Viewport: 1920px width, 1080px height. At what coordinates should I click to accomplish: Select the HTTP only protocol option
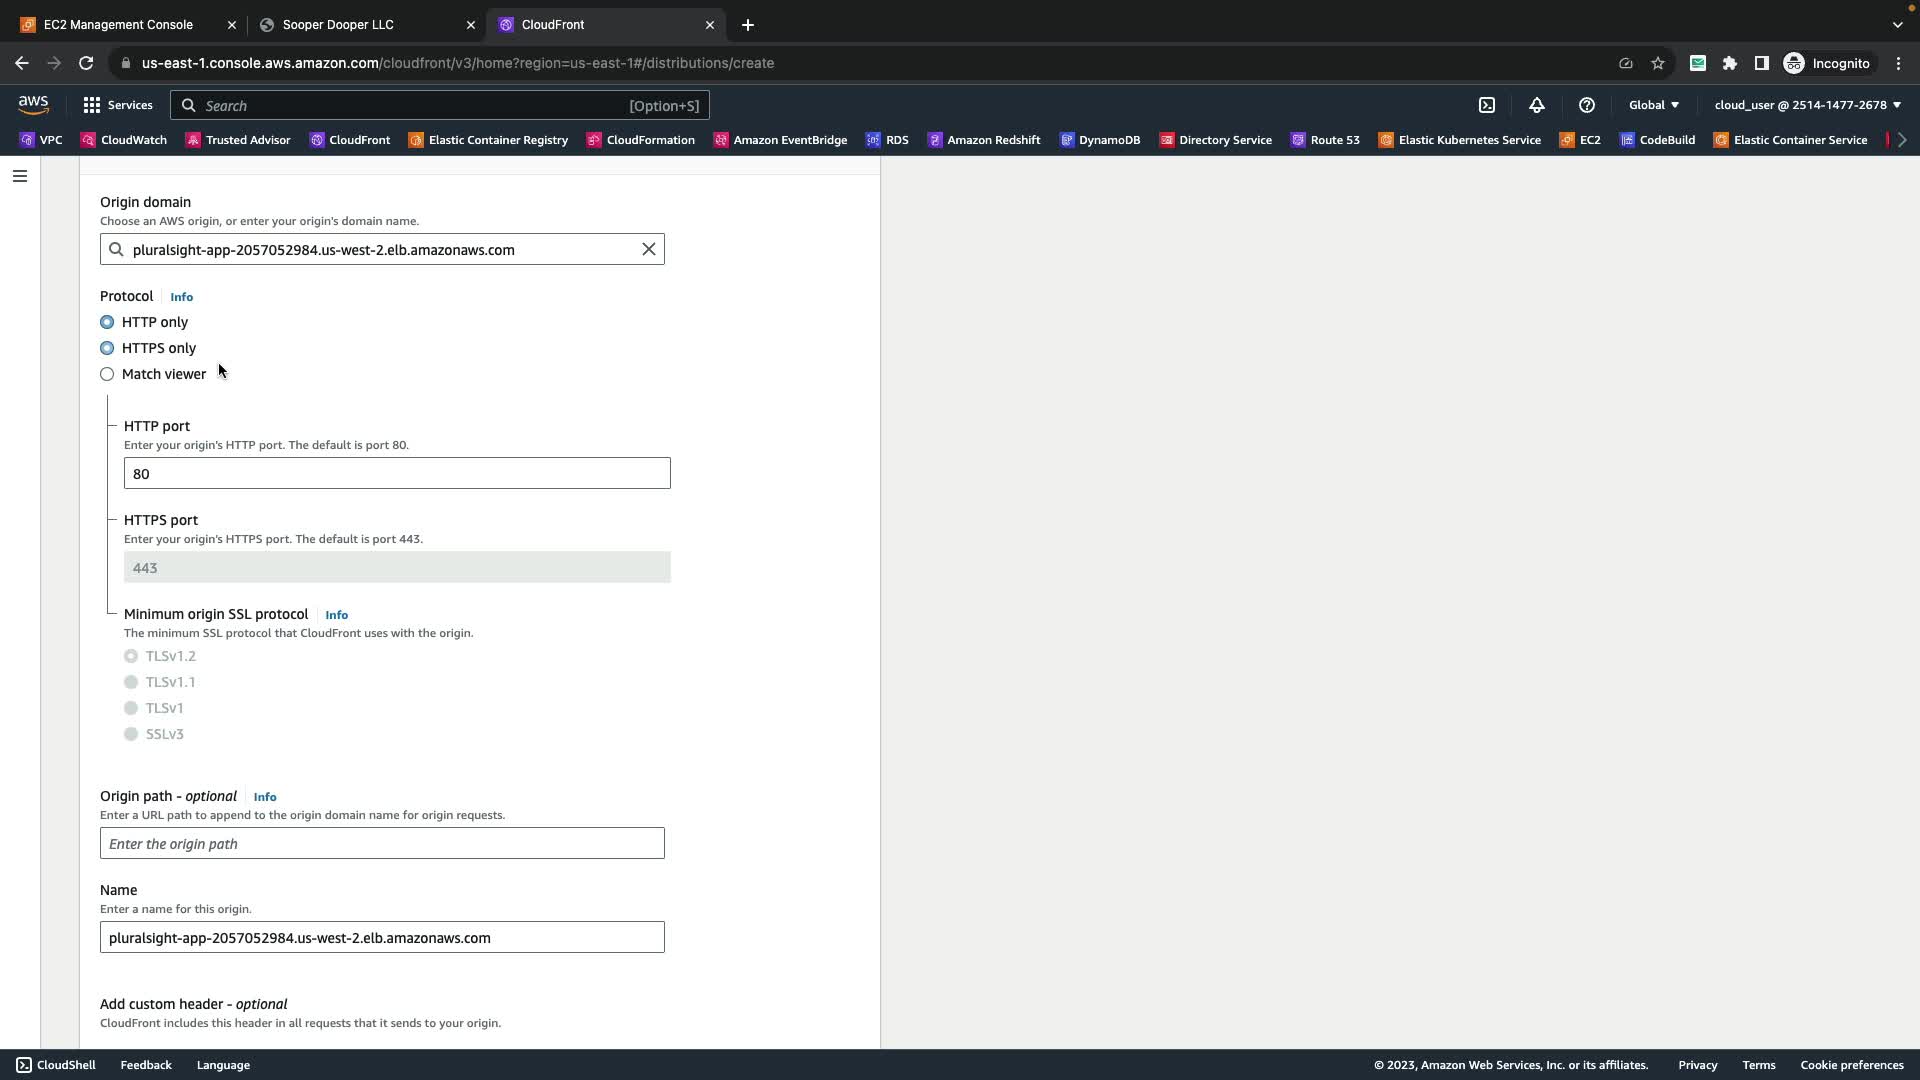pos(107,322)
